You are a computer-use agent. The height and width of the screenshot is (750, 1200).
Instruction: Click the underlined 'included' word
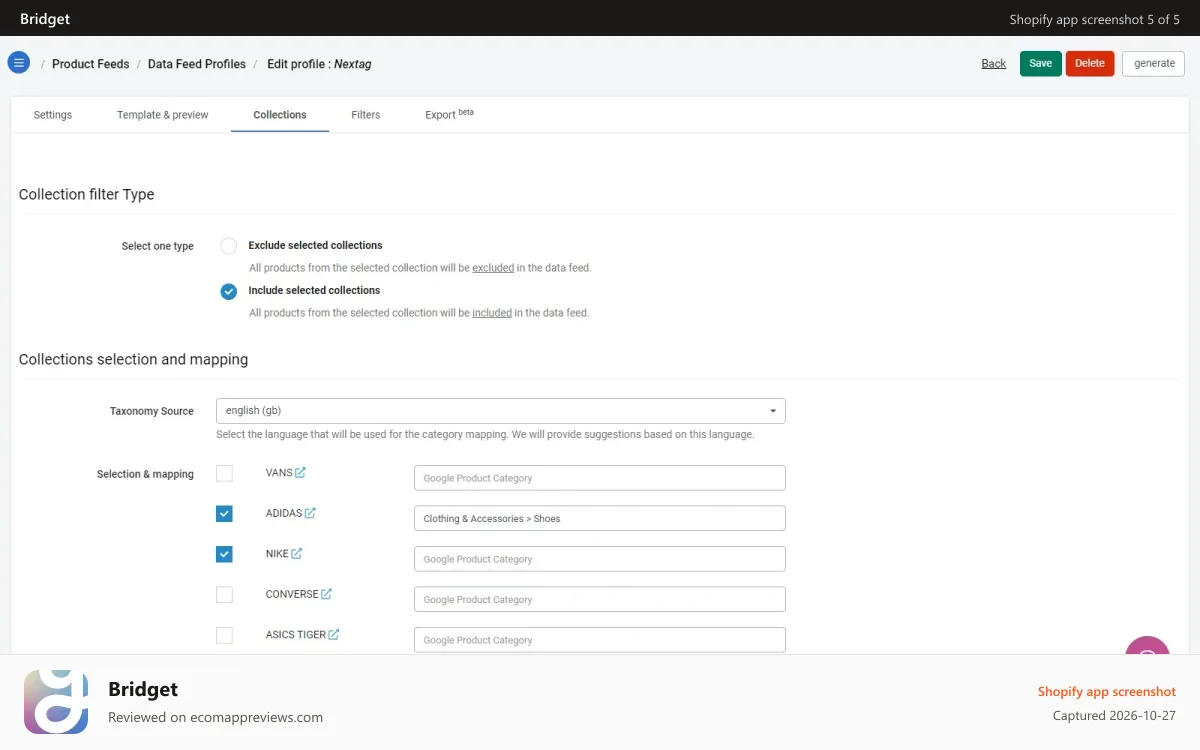(x=492, y=313)
